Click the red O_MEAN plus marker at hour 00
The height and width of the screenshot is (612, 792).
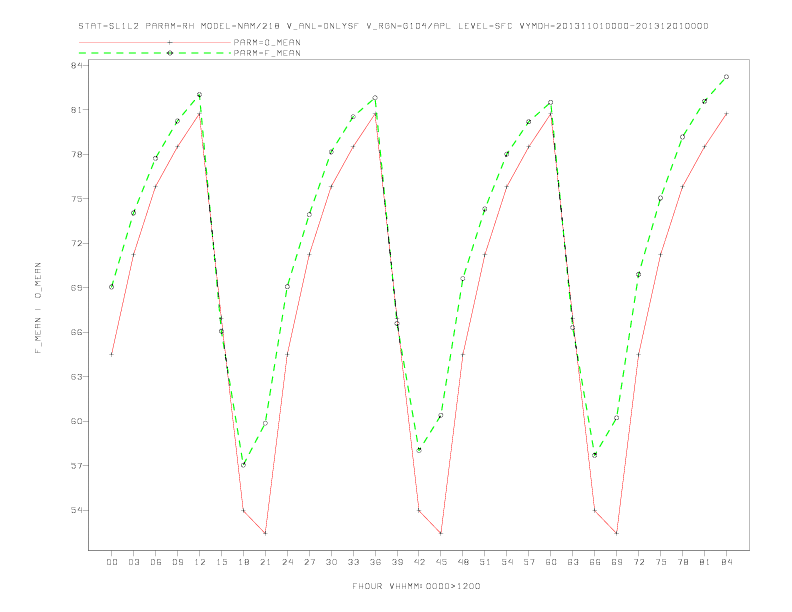point(112,354)
